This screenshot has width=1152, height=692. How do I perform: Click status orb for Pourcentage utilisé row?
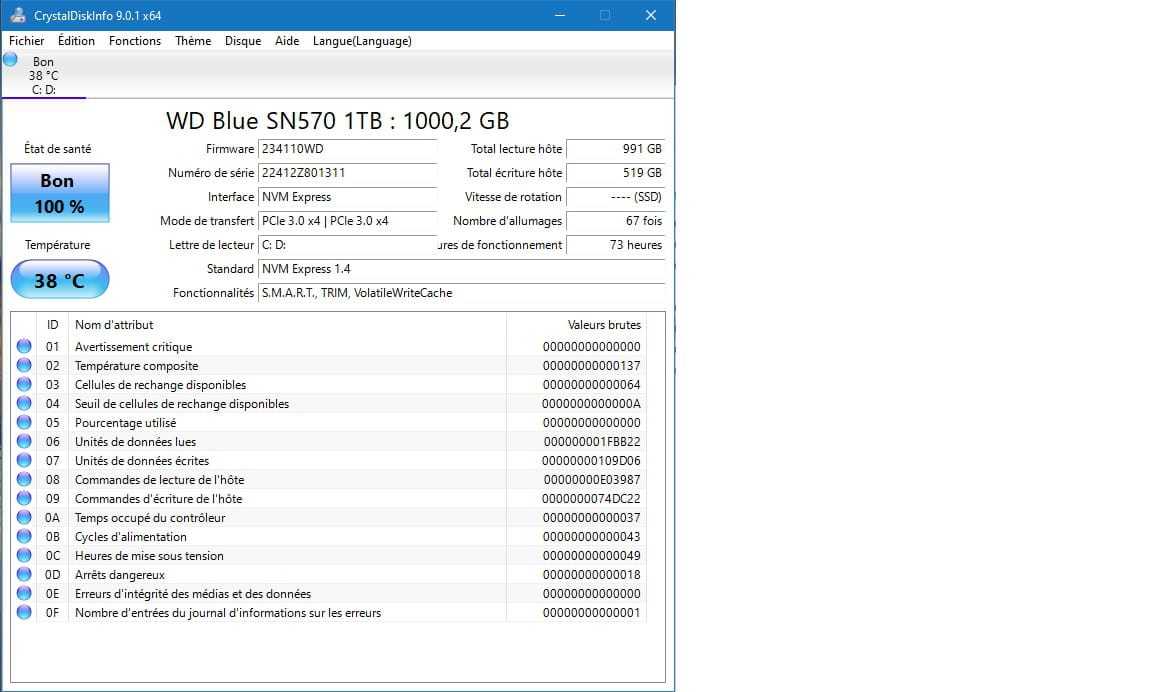click(x=24, y=422)
